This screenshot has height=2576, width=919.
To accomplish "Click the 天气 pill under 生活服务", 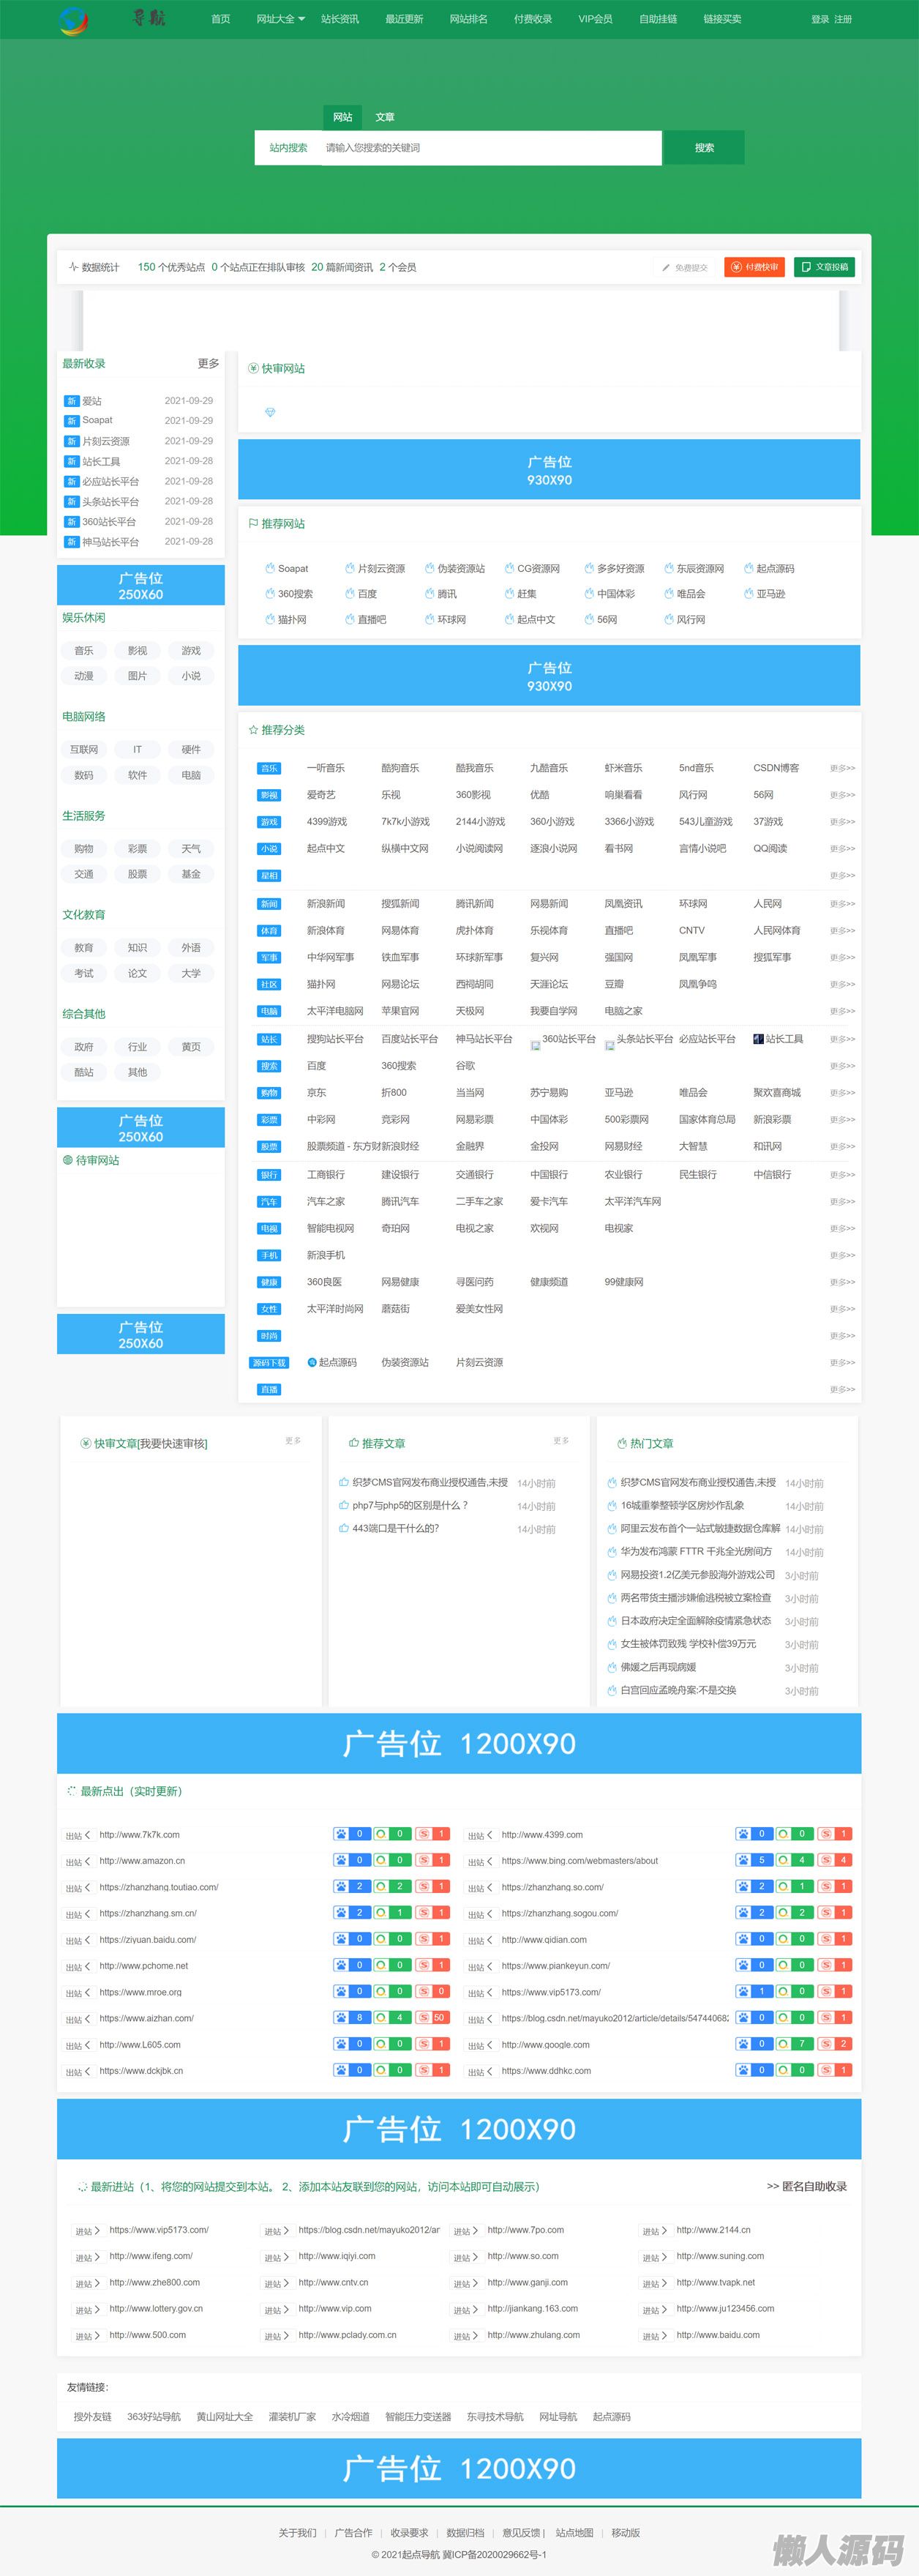I will pos(191,849).
